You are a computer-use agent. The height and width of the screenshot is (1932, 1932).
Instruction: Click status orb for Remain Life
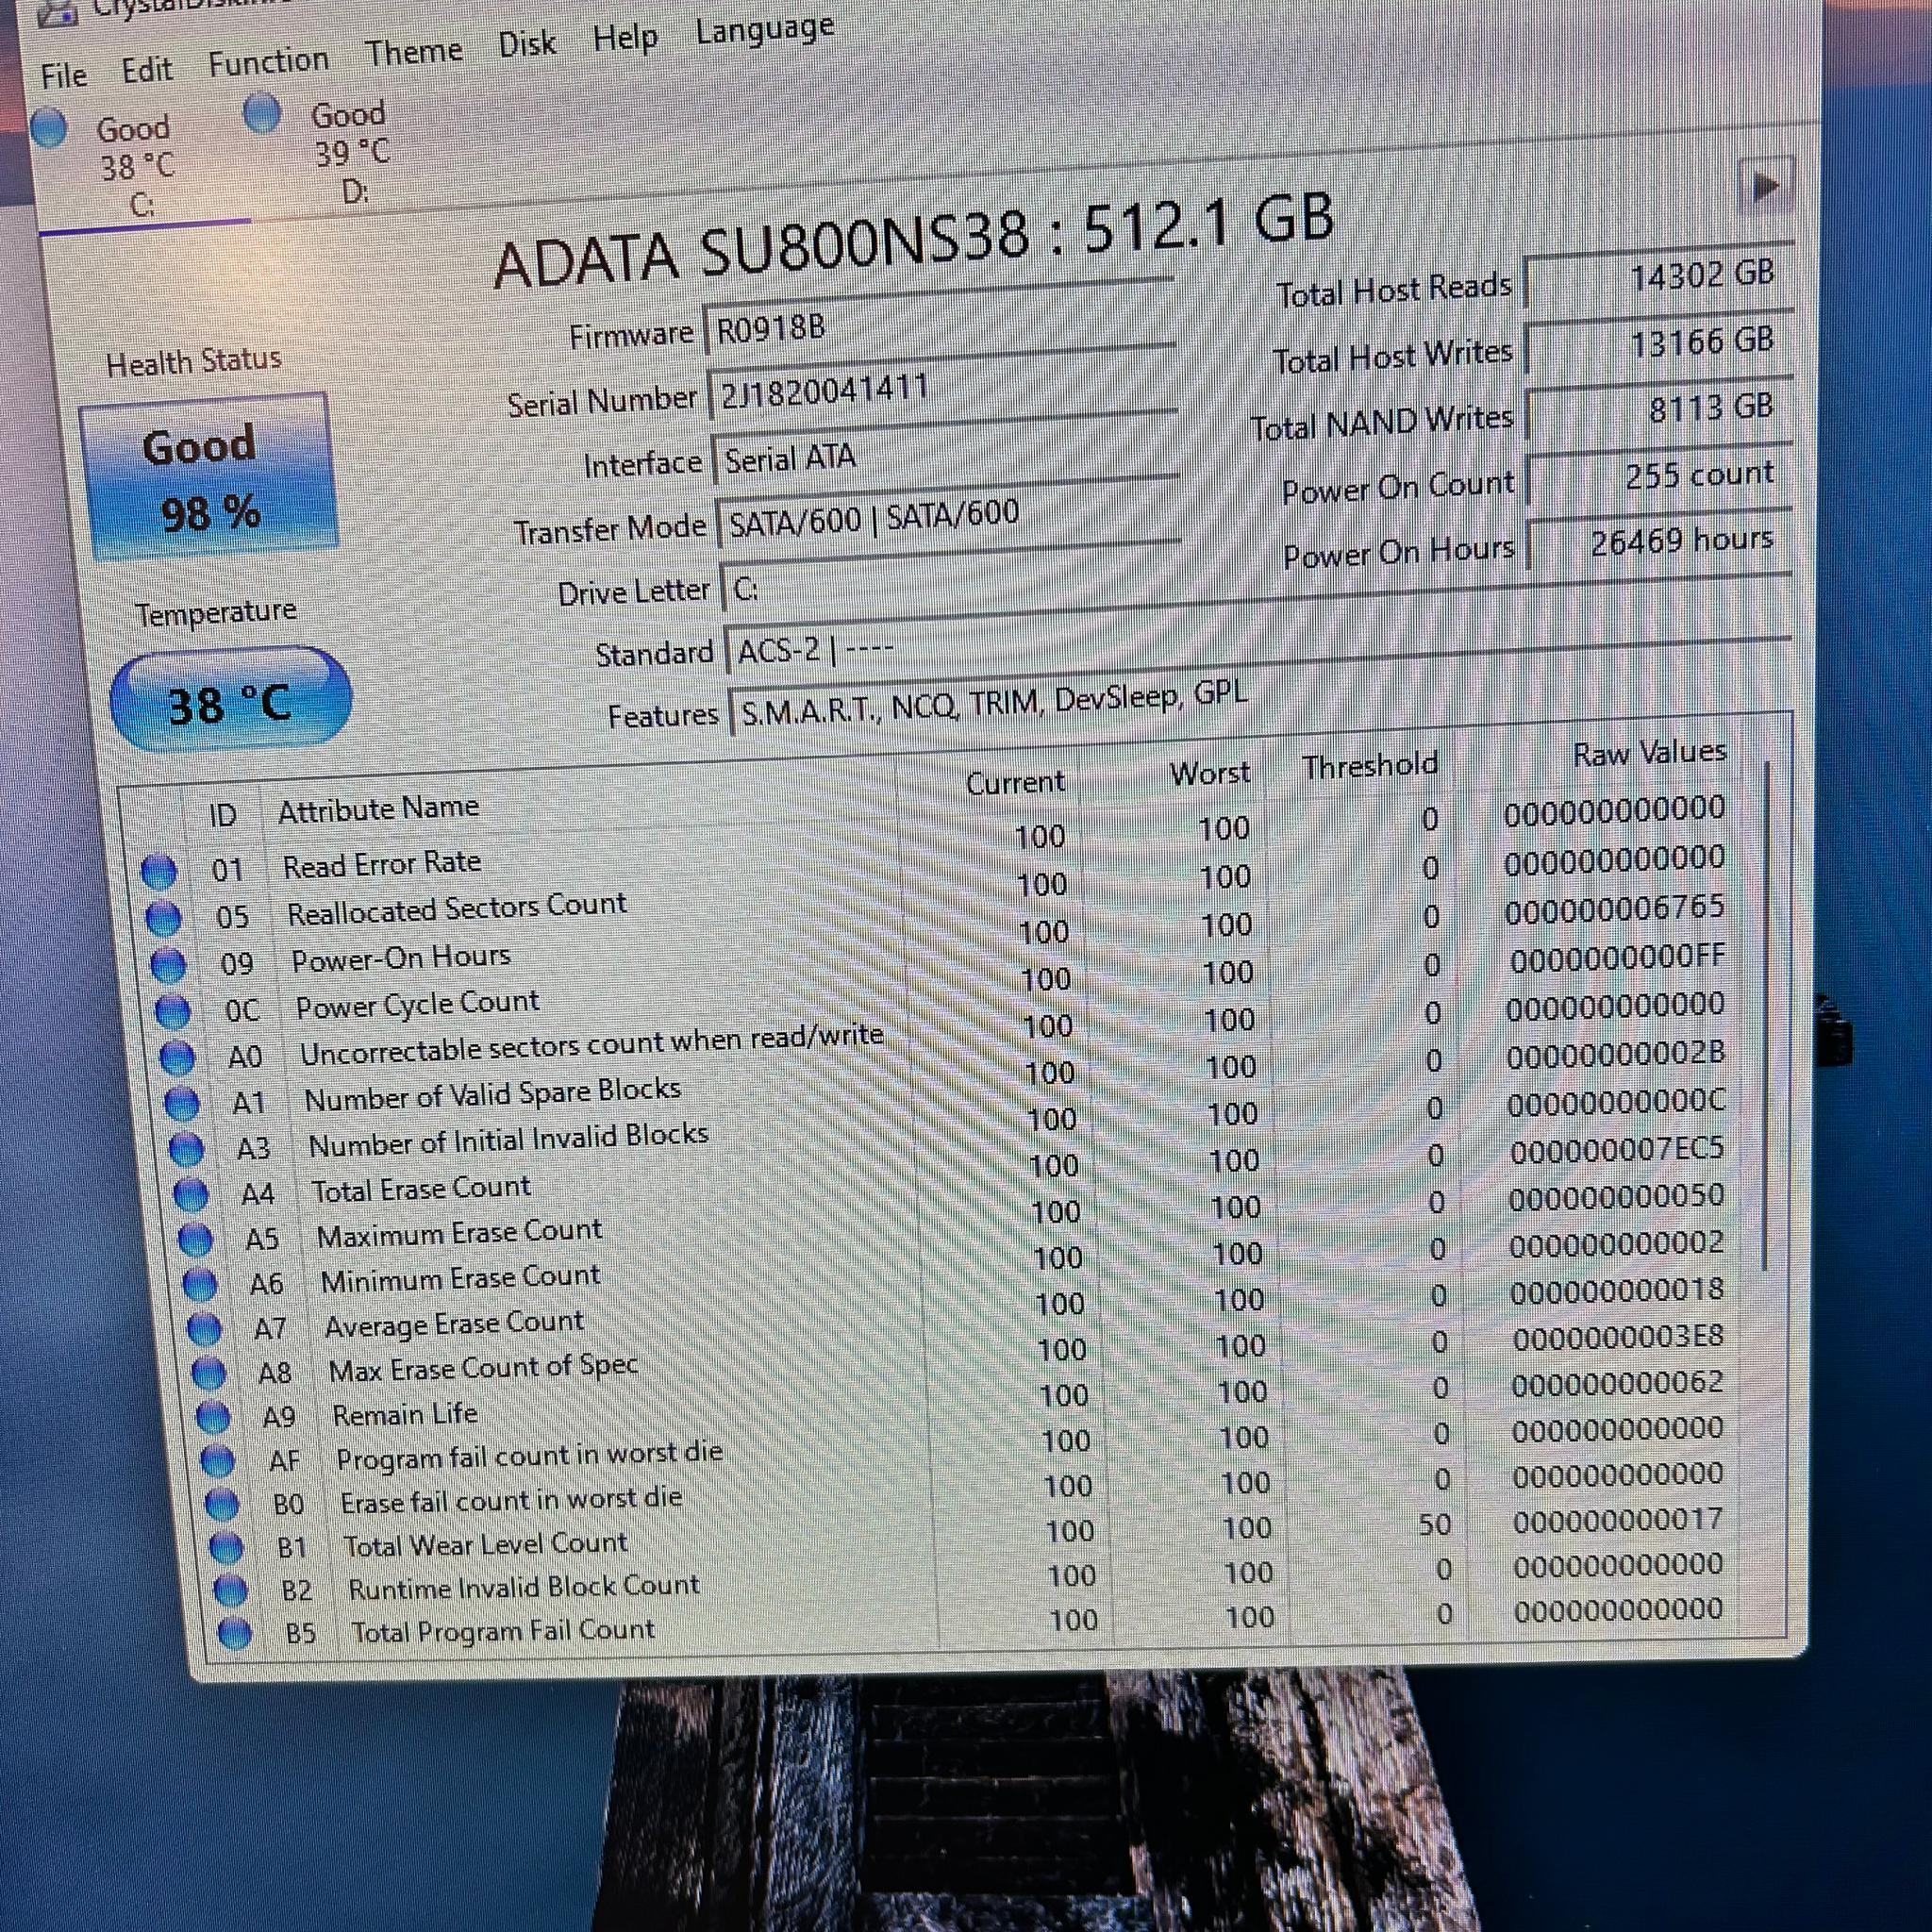(212, 1418)
